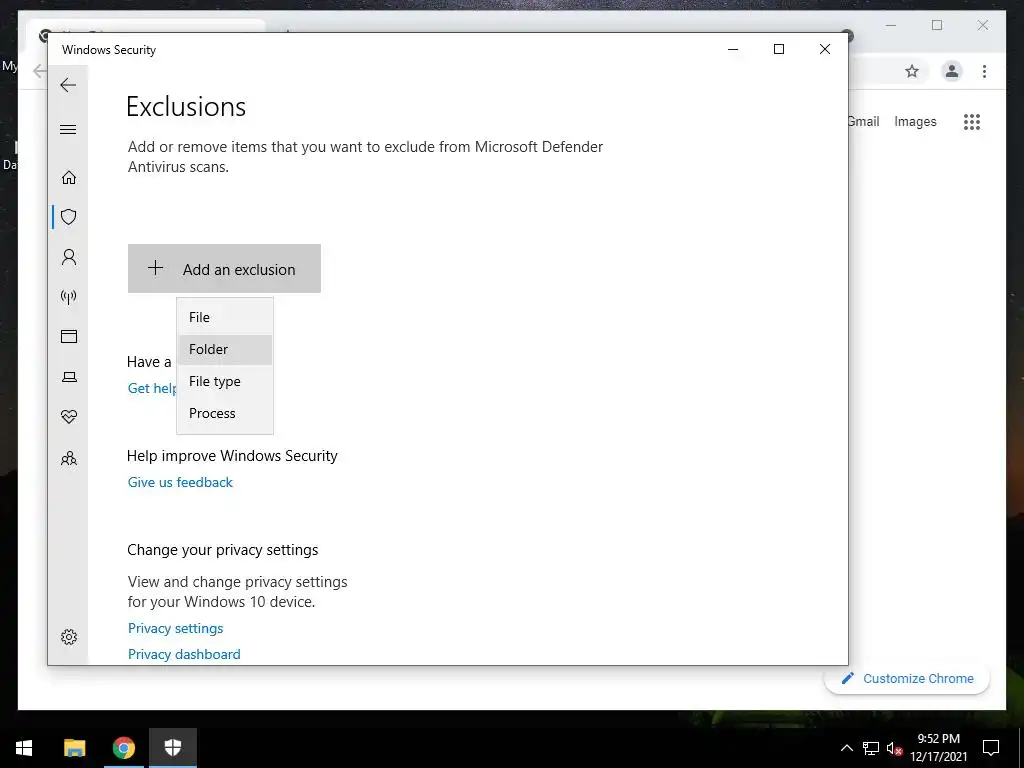Bookmark page with Chrome star icon
Viewport: 1024px width, 768px height.
pos(912,71)
